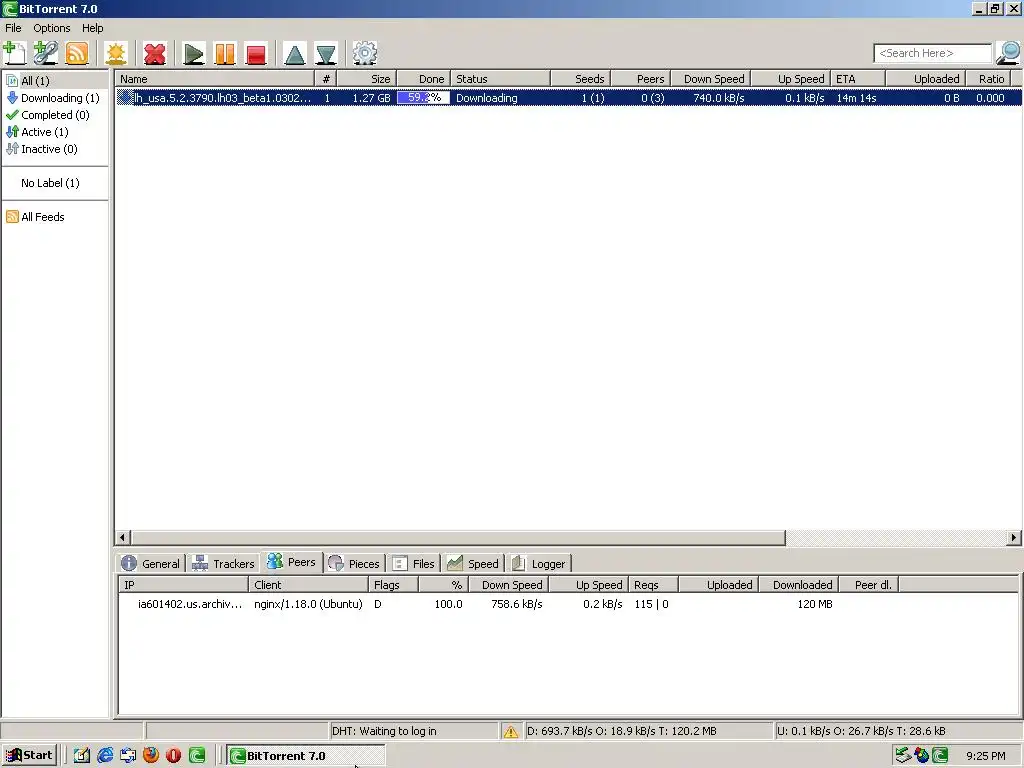Viewport: 1024px width, 768px height.
Task: Launch Internet Explorer from quick launch
Action: pyautogui.click(x=104, y=756)
